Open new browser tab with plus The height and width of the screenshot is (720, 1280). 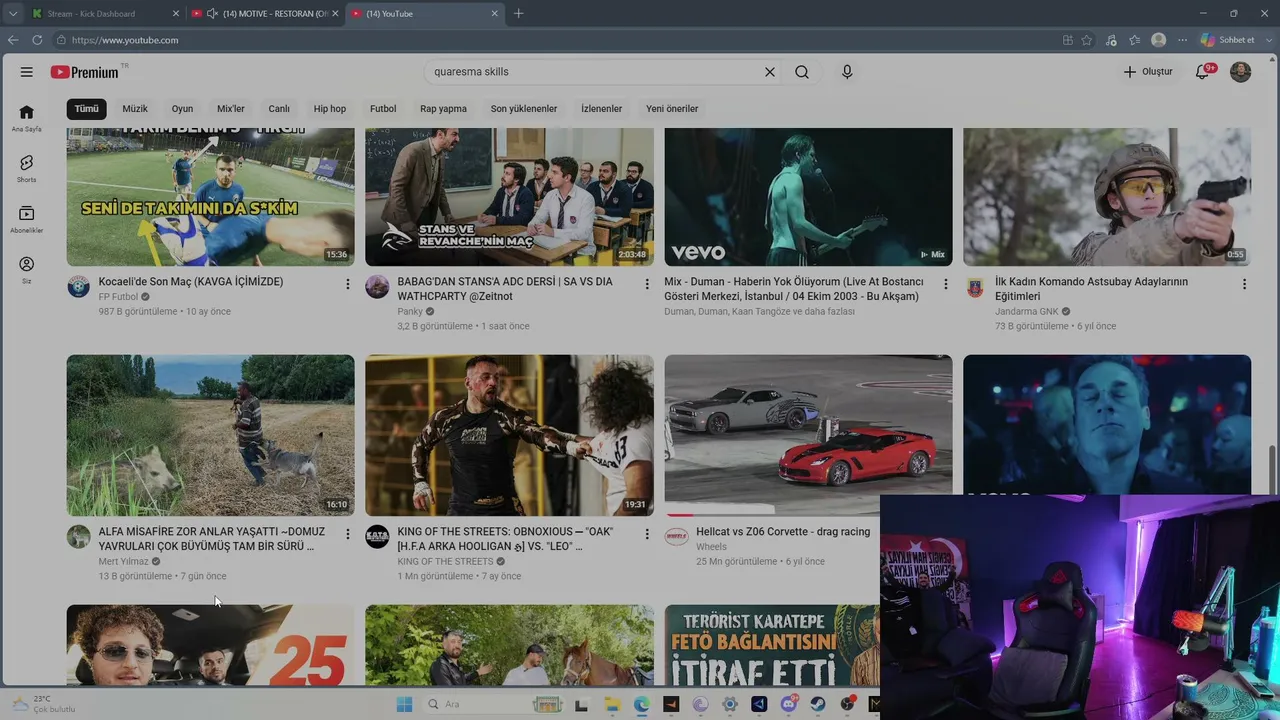point(518,14)
